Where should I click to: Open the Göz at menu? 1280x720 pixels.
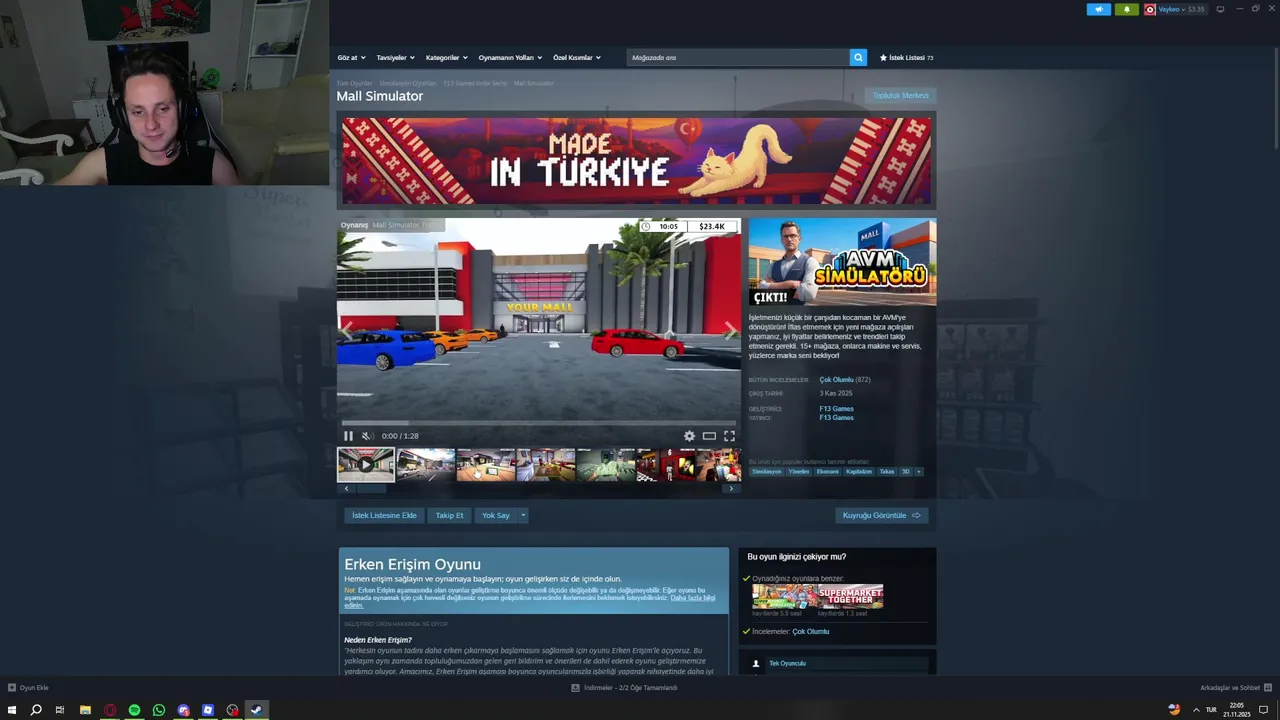pyautogui.click(x=351, y=57)
